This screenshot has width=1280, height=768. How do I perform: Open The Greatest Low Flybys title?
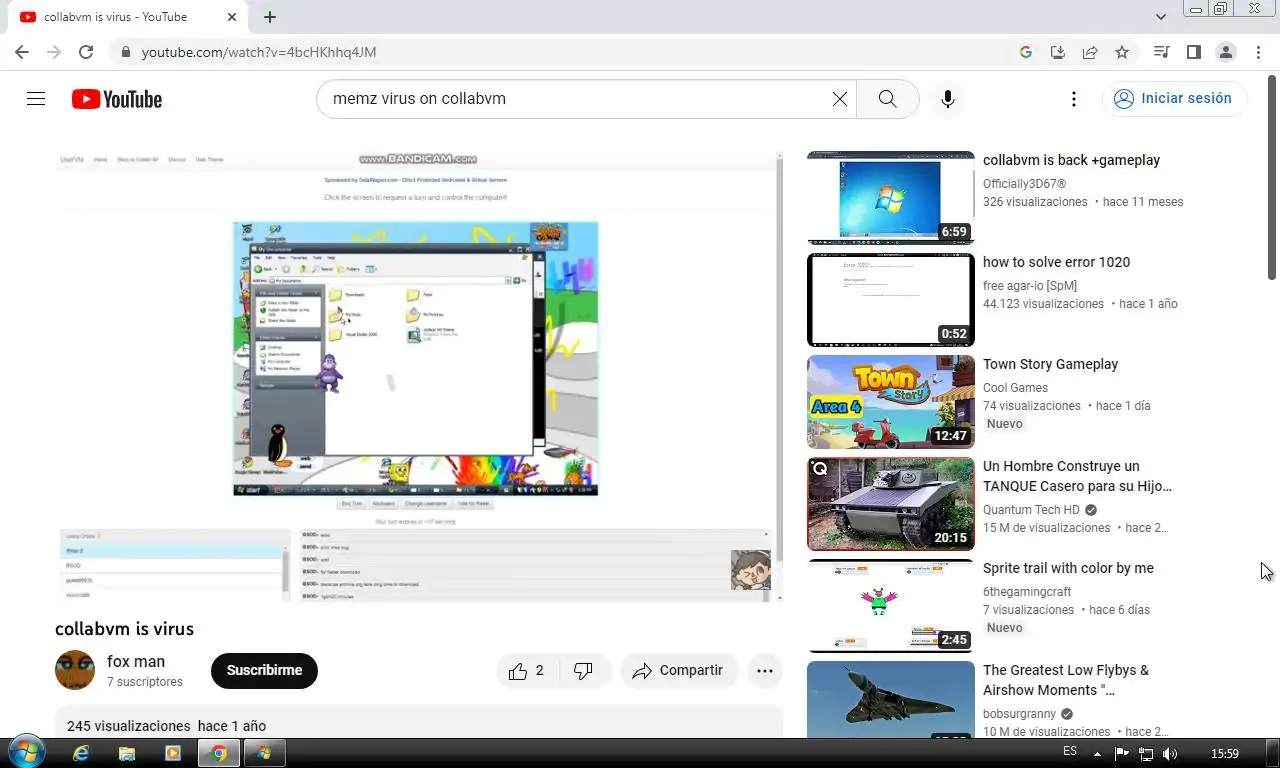click(x=1066, y=680)
